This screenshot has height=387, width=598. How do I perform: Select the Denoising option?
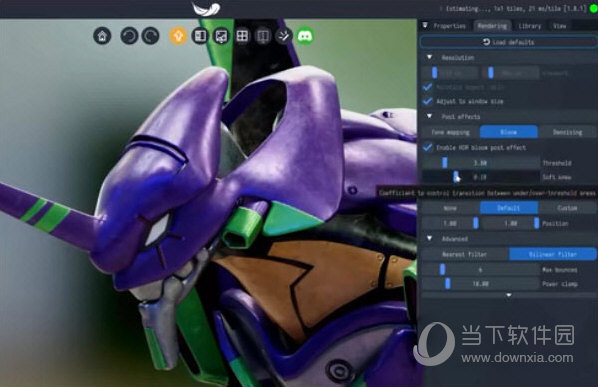[x=567, y=132]
